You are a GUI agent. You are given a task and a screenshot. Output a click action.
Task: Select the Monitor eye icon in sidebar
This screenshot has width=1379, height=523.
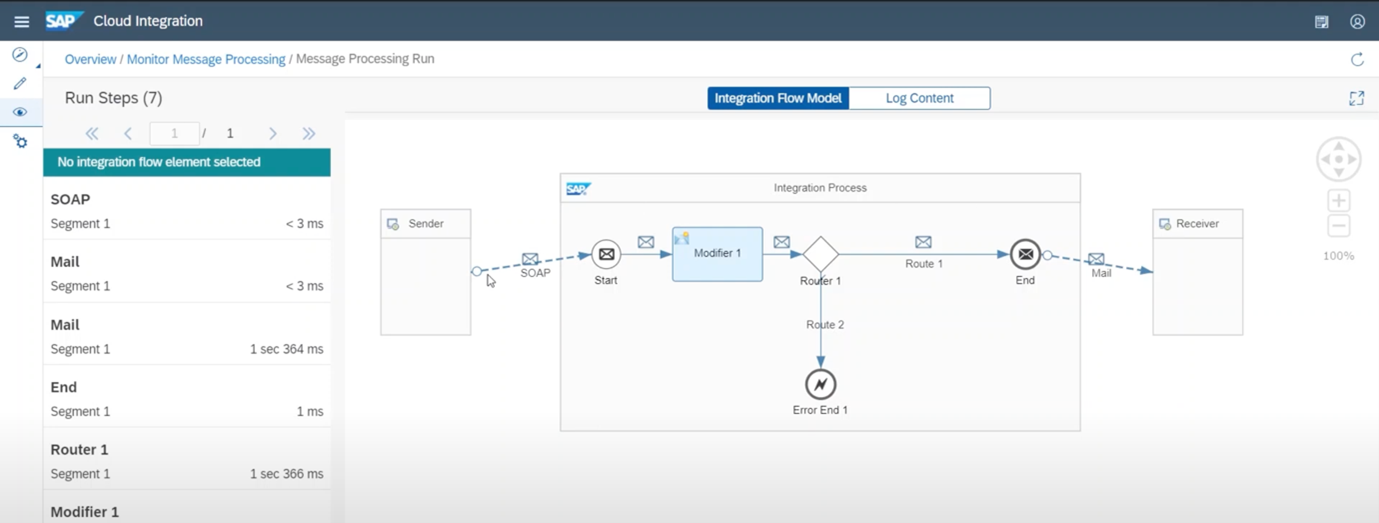[19, 112]
